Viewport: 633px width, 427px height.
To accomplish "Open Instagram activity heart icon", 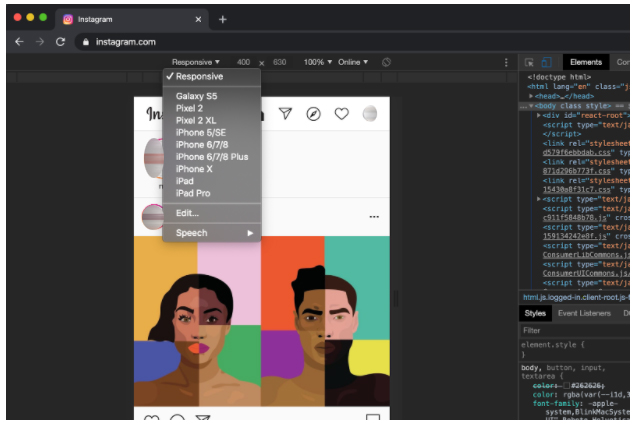I will 342,114.
